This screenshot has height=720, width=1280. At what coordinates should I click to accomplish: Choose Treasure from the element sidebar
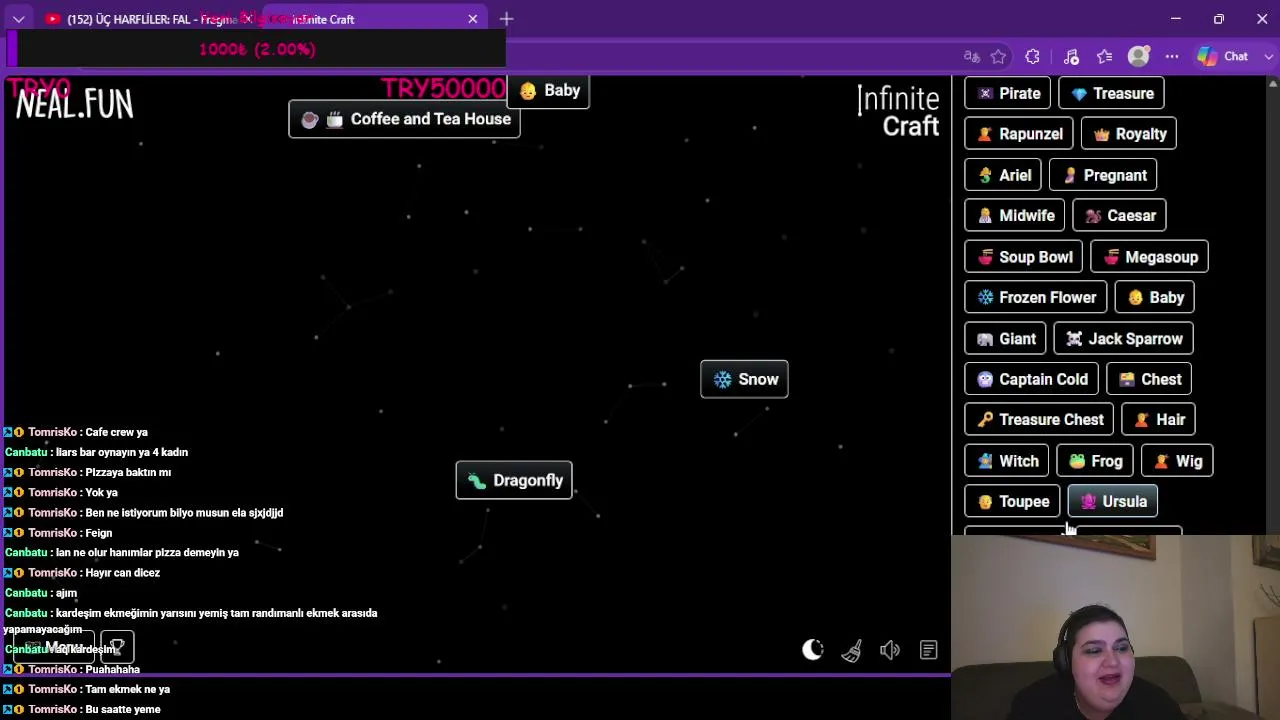(x=1111, y=93)
